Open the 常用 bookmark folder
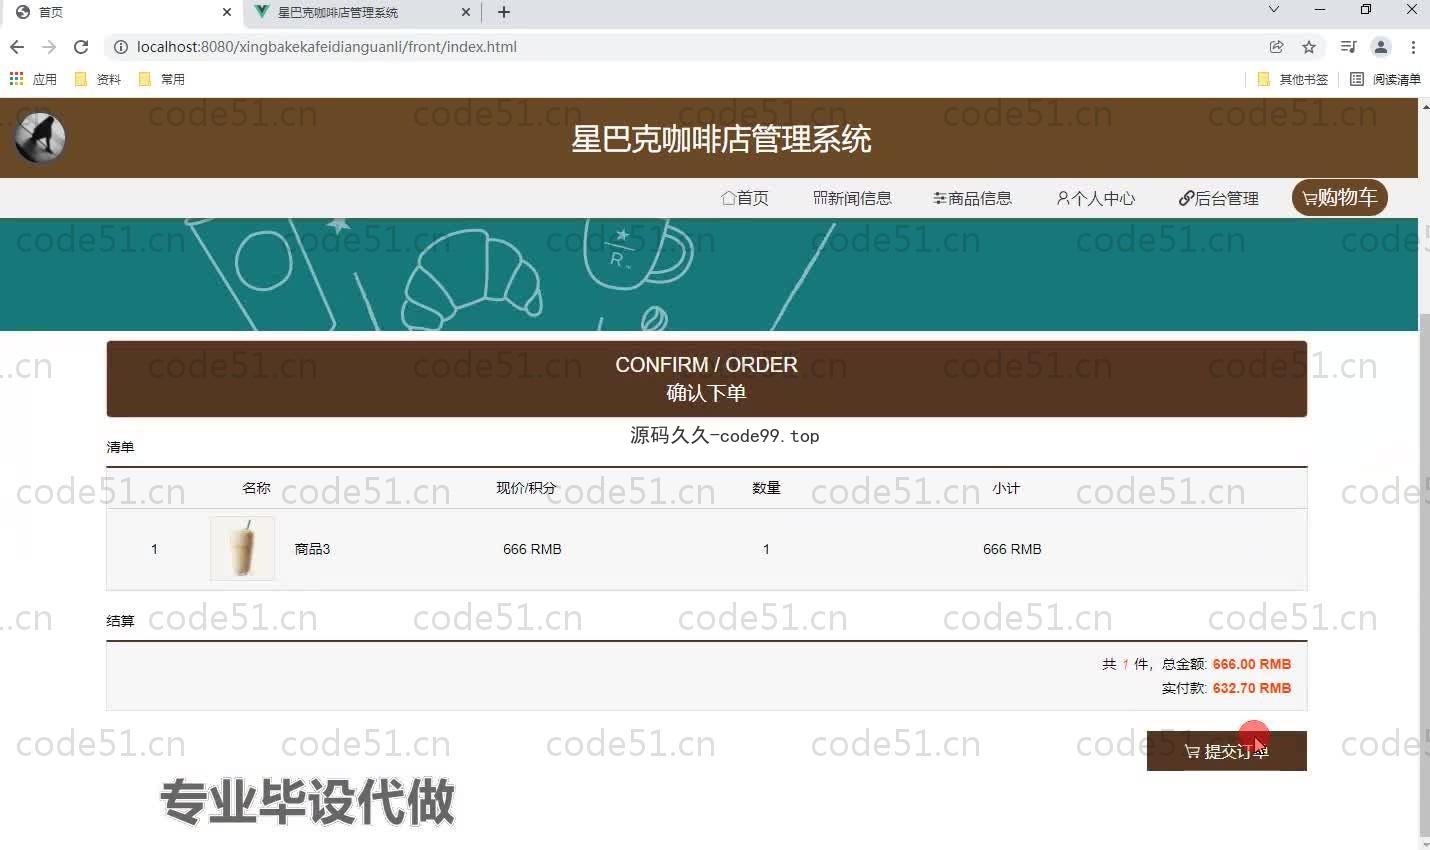The image size is (1430, 850). point(162,79)
